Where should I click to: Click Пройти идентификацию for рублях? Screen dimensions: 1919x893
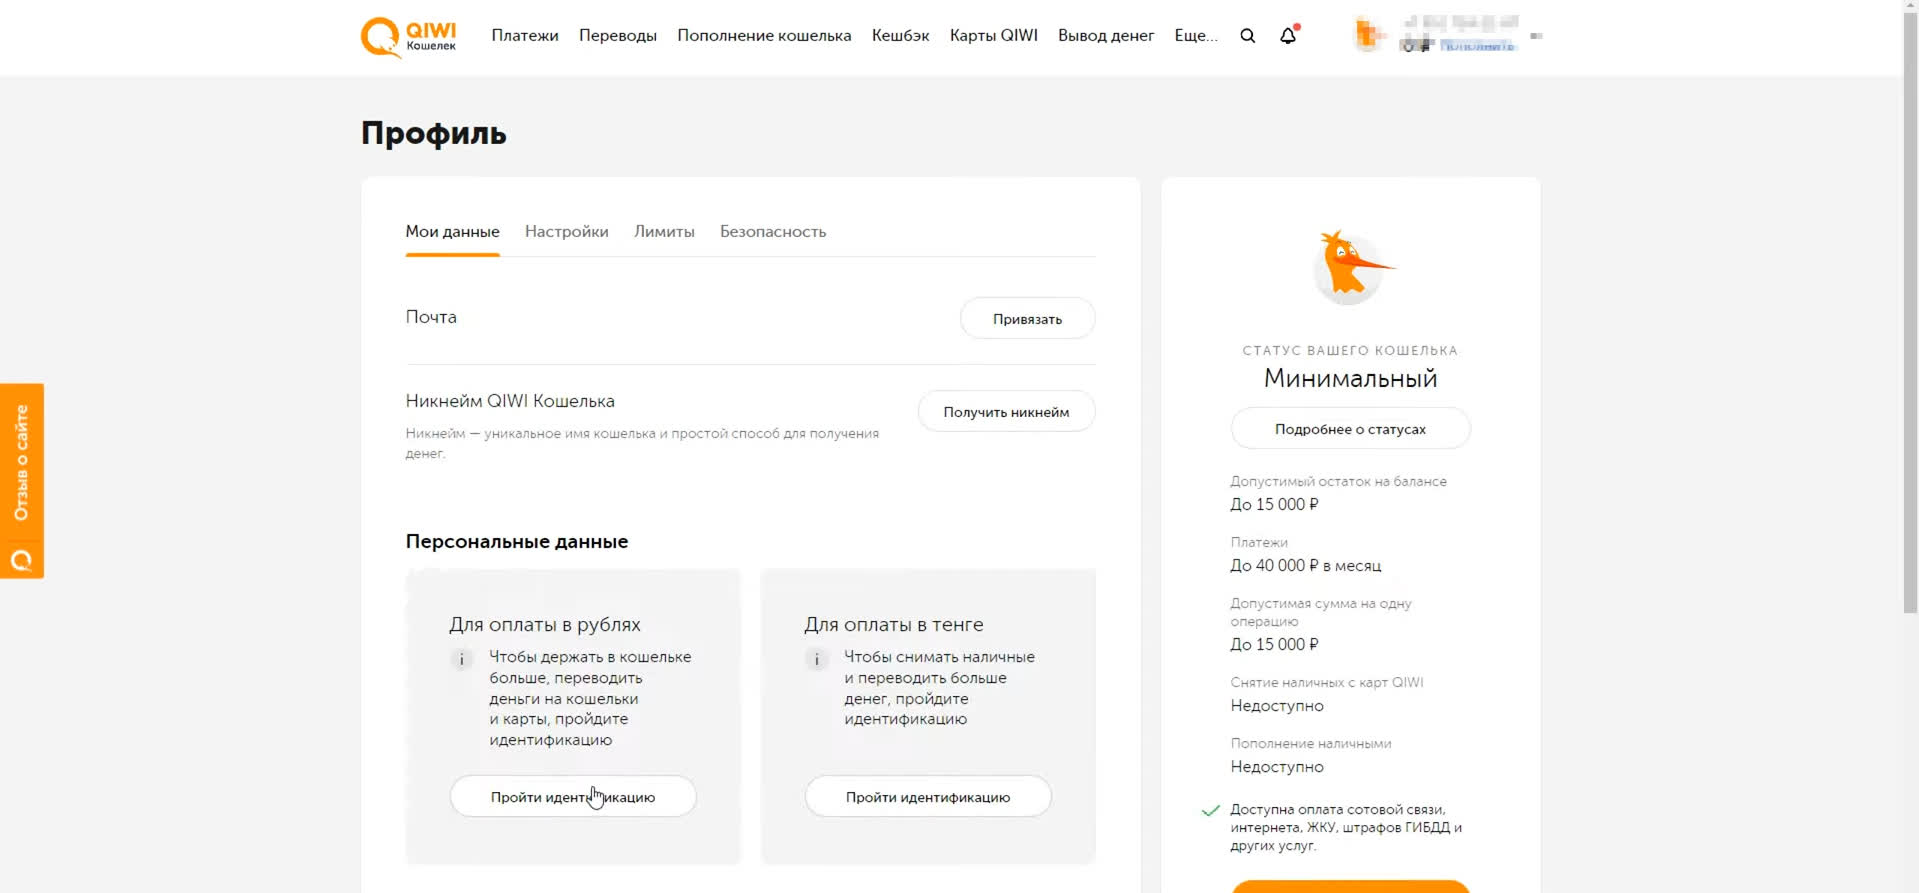(x=573, y=797)
